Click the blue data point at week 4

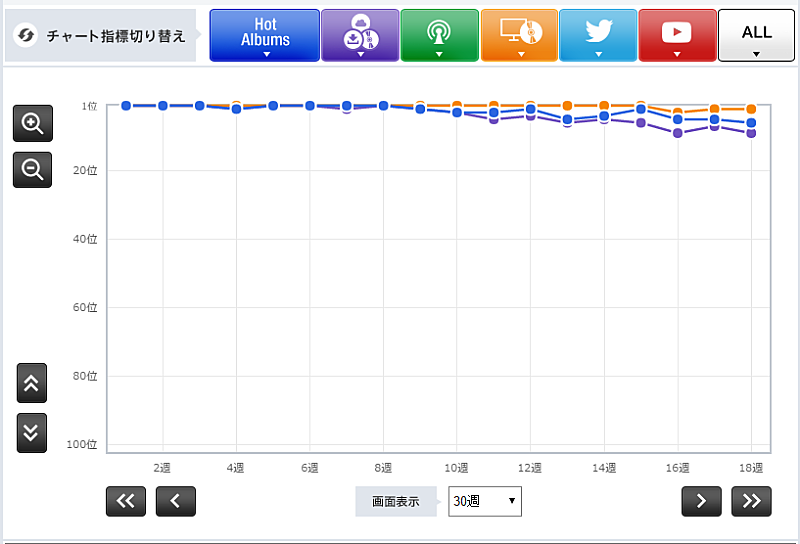tap(236, 109)
